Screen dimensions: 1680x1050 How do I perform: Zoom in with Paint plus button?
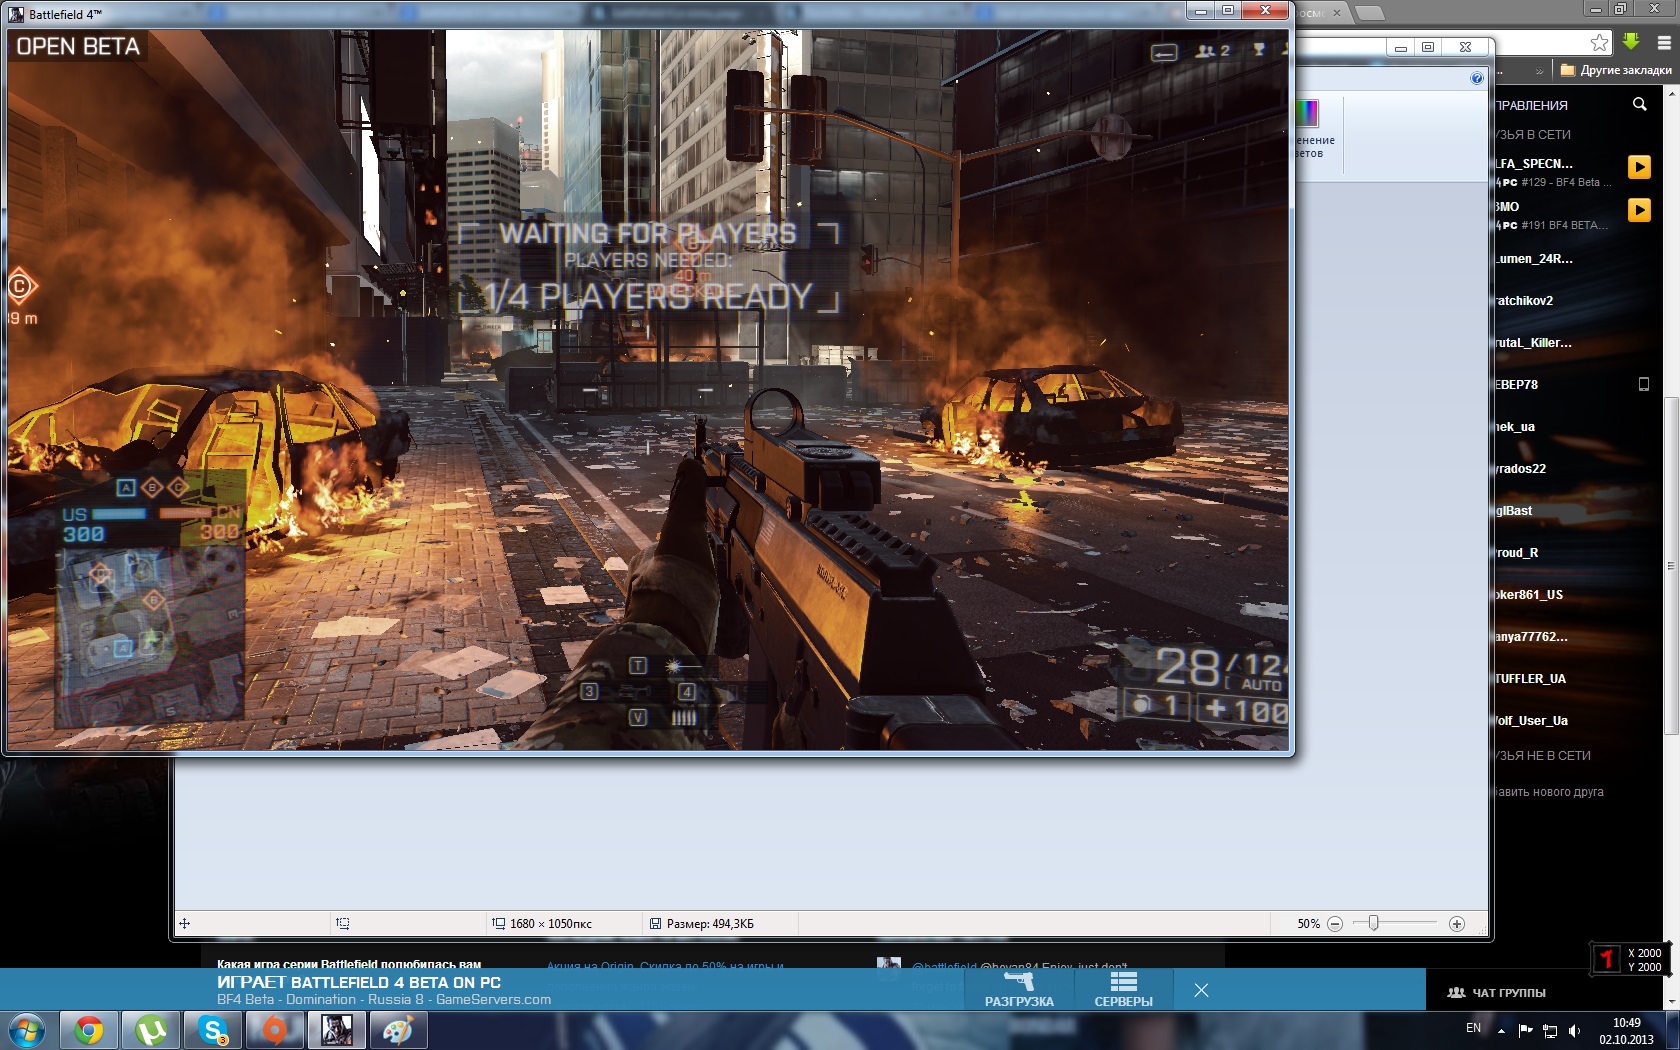pyautogui.click(x=1457, y=924)
